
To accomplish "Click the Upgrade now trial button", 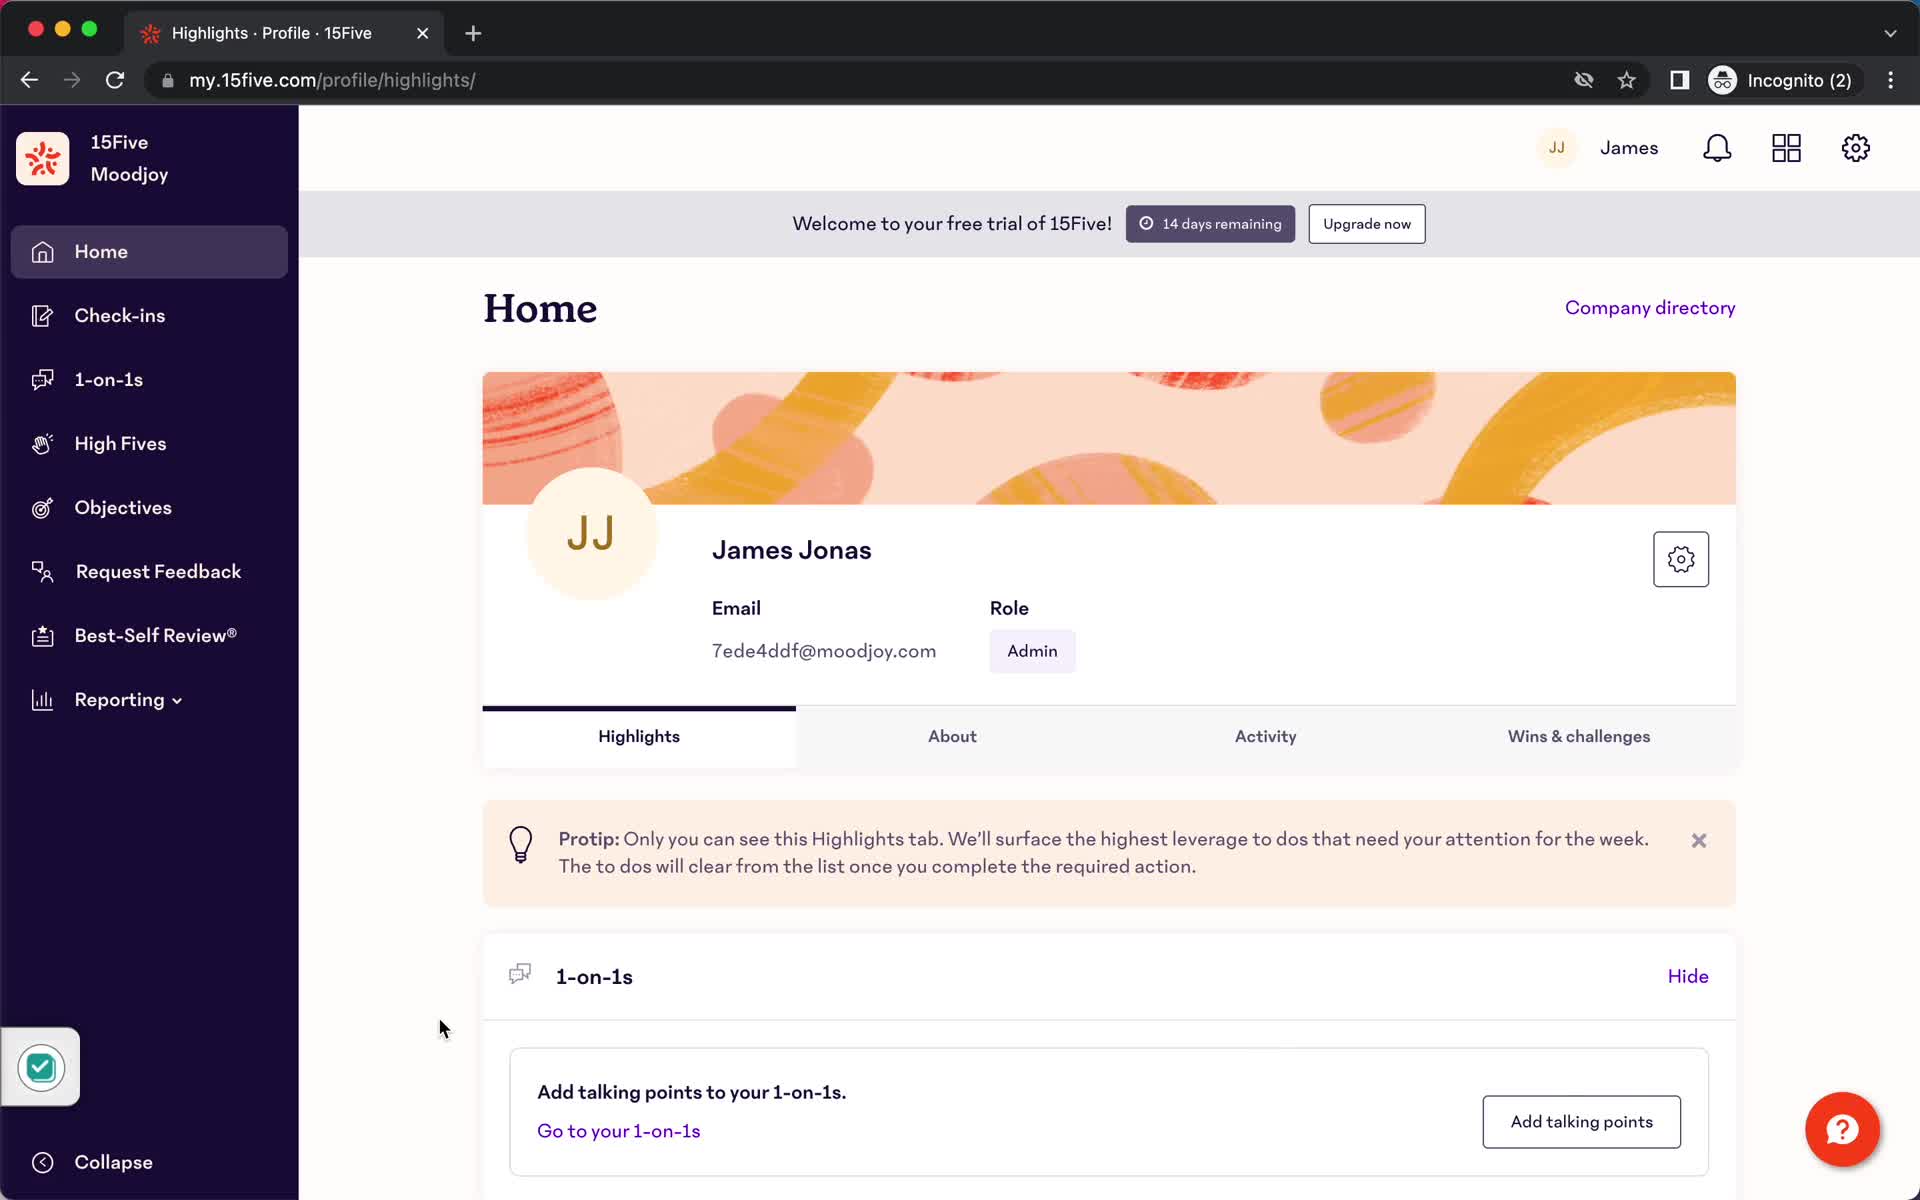I will tap(1366, 223).
